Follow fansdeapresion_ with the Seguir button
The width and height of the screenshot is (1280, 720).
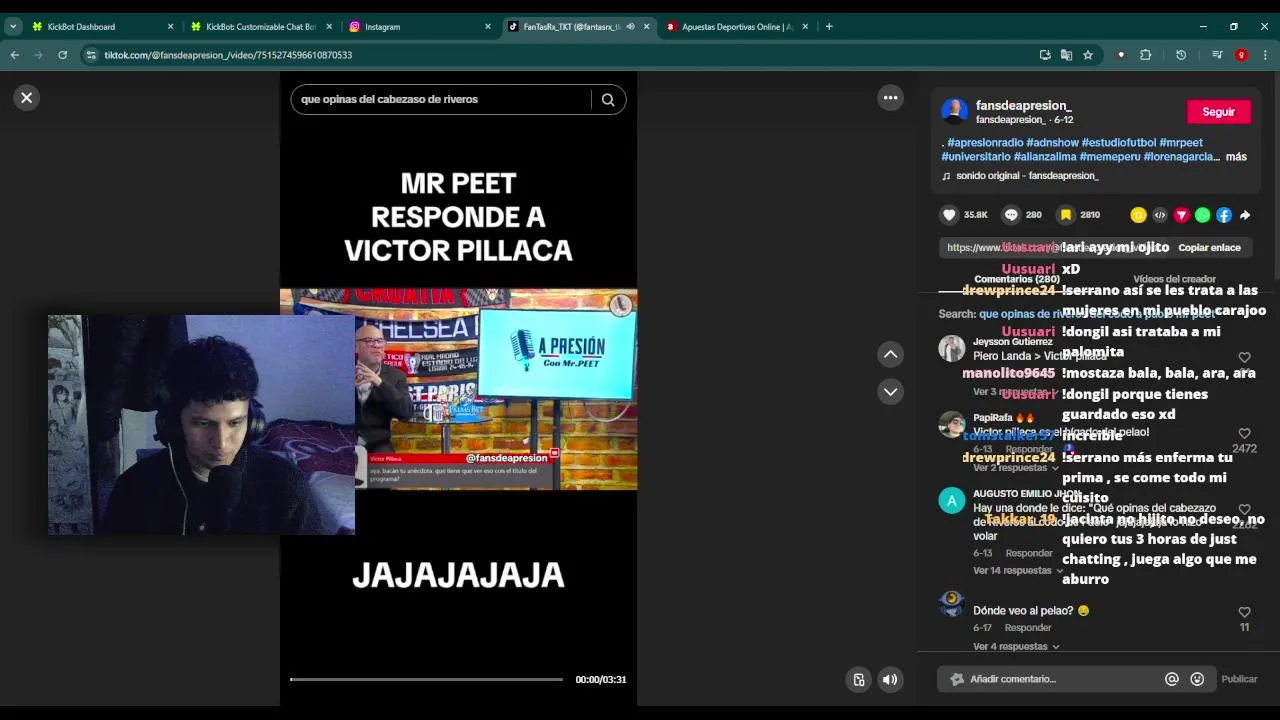click(1218, 112)
